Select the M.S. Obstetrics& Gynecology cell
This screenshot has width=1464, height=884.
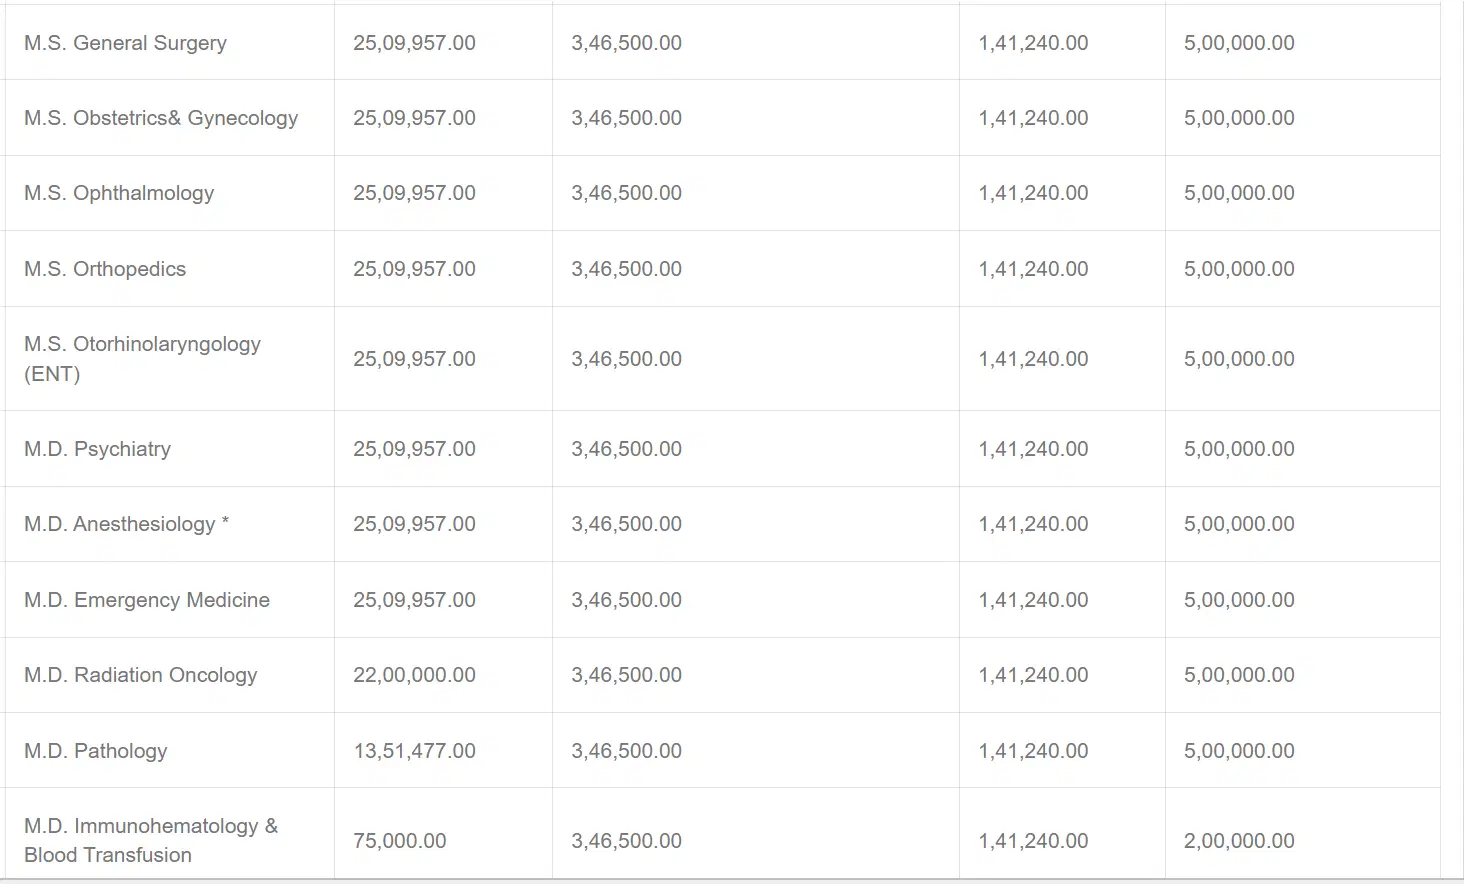[161, 118]
